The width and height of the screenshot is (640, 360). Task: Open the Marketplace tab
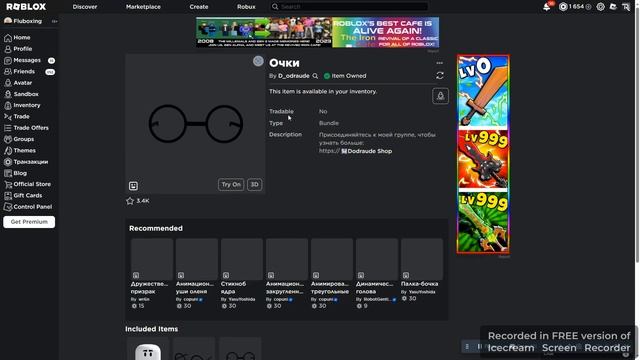tap(143, 7)
